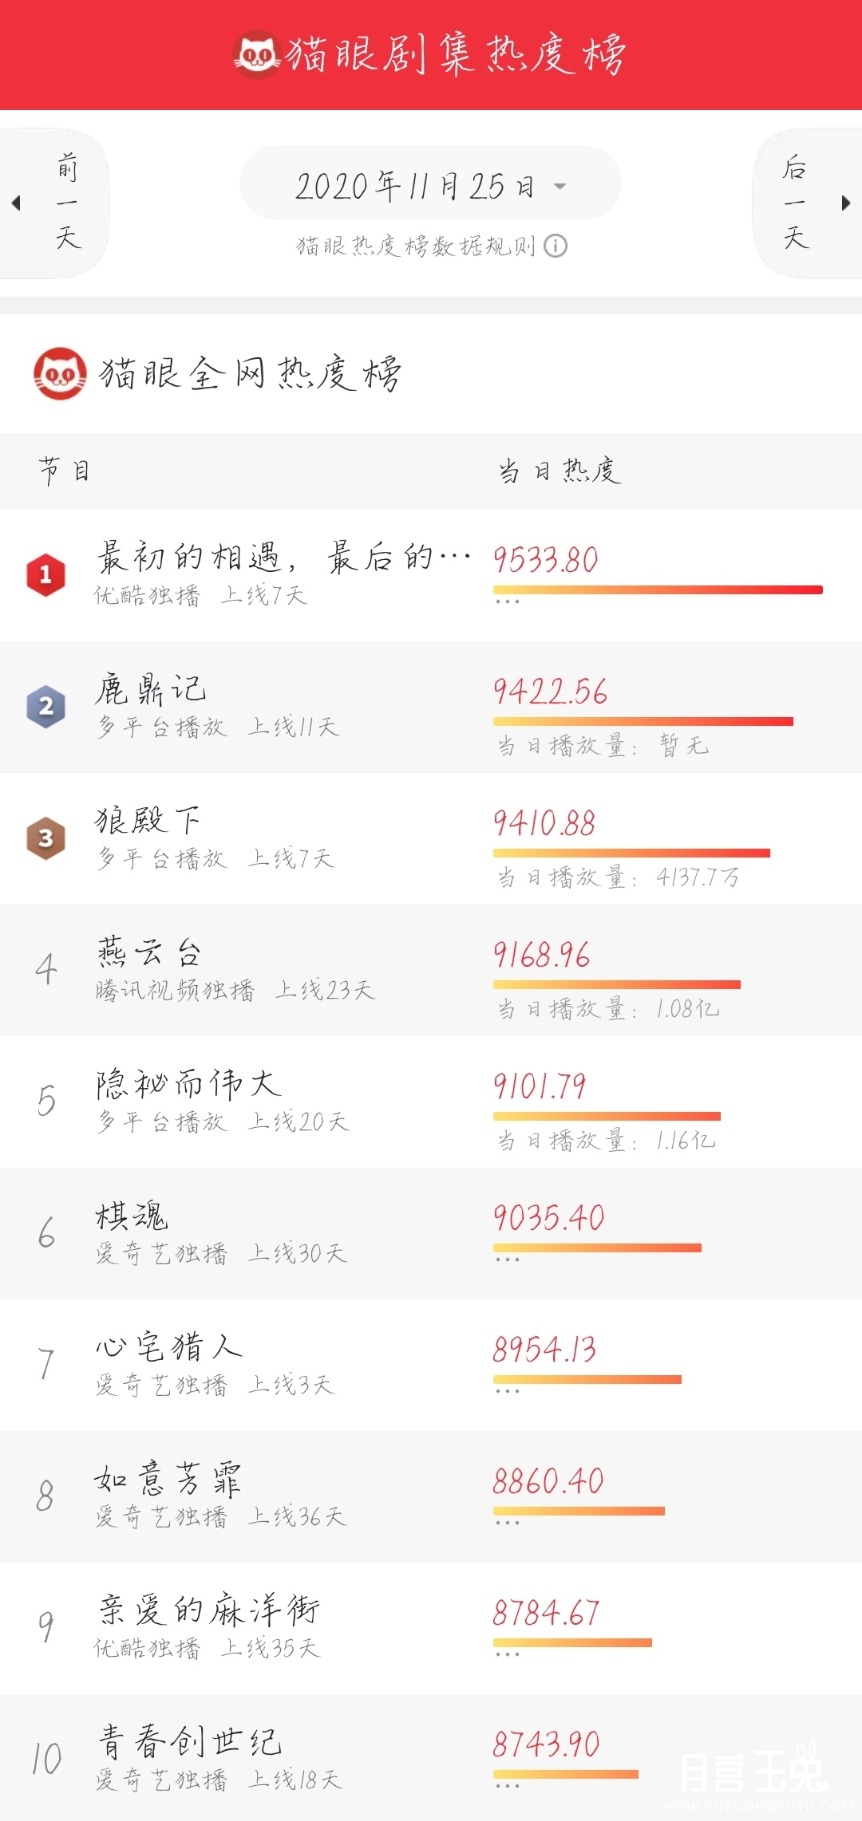Expand the ellipsis under 9533.80 heat score
The width and height of the screenshot is (862, 1821).
point(507,602)
